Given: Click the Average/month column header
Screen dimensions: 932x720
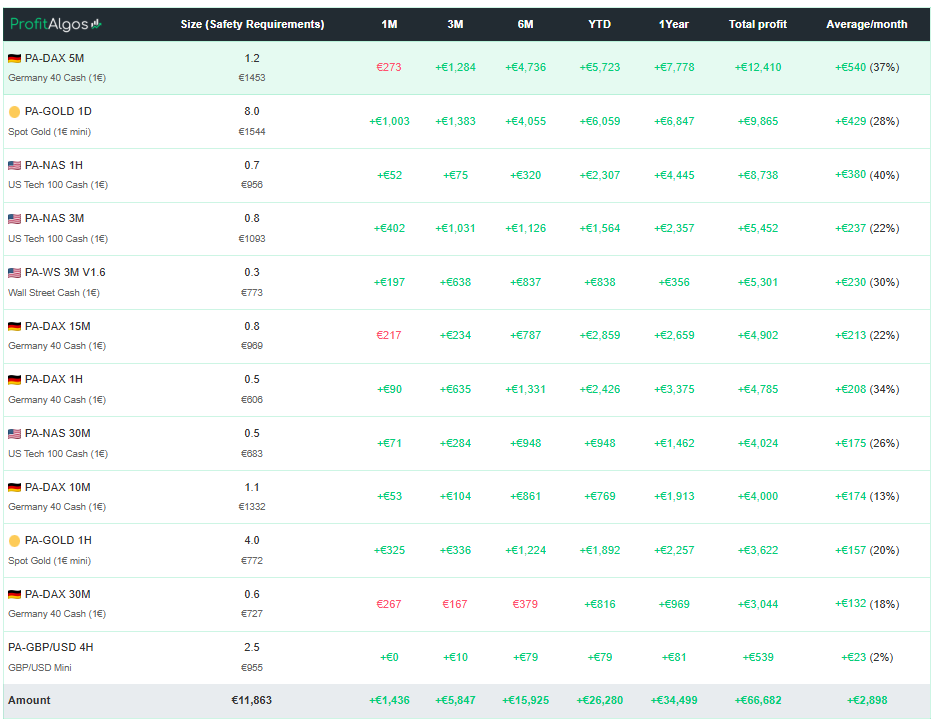Looking at the screenshot, I should [x=866, y=24].
